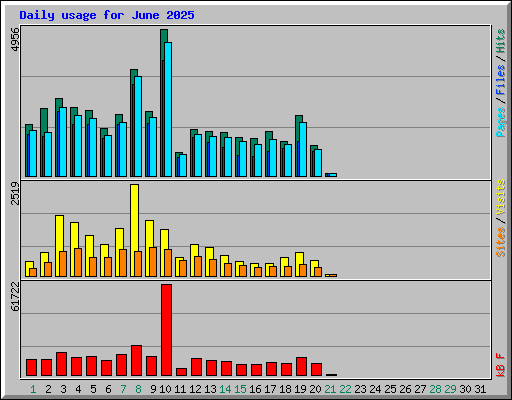Viewport: 512px width, 400px height.
Task: Click the red KB bar for day 8
Action: pos(136,361)
